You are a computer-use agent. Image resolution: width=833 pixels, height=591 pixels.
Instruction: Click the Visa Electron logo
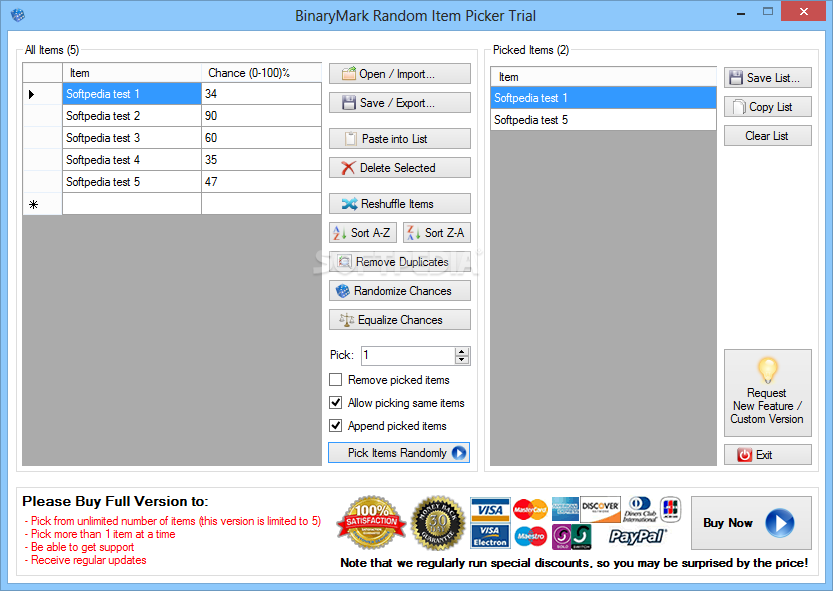point(490,536)
